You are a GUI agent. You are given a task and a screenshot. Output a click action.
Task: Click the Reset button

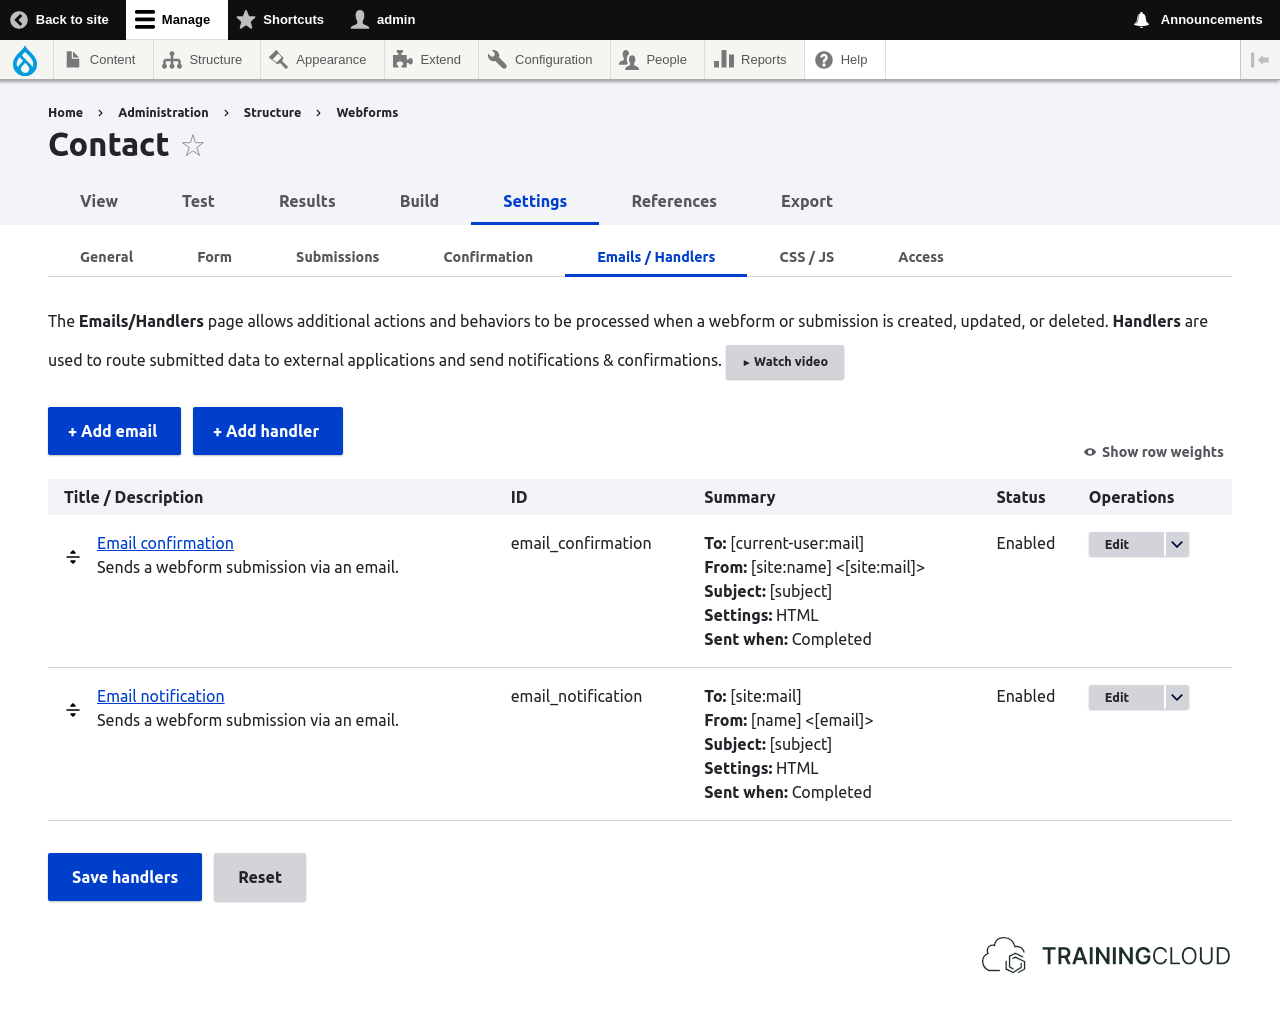tap(260, 877)
